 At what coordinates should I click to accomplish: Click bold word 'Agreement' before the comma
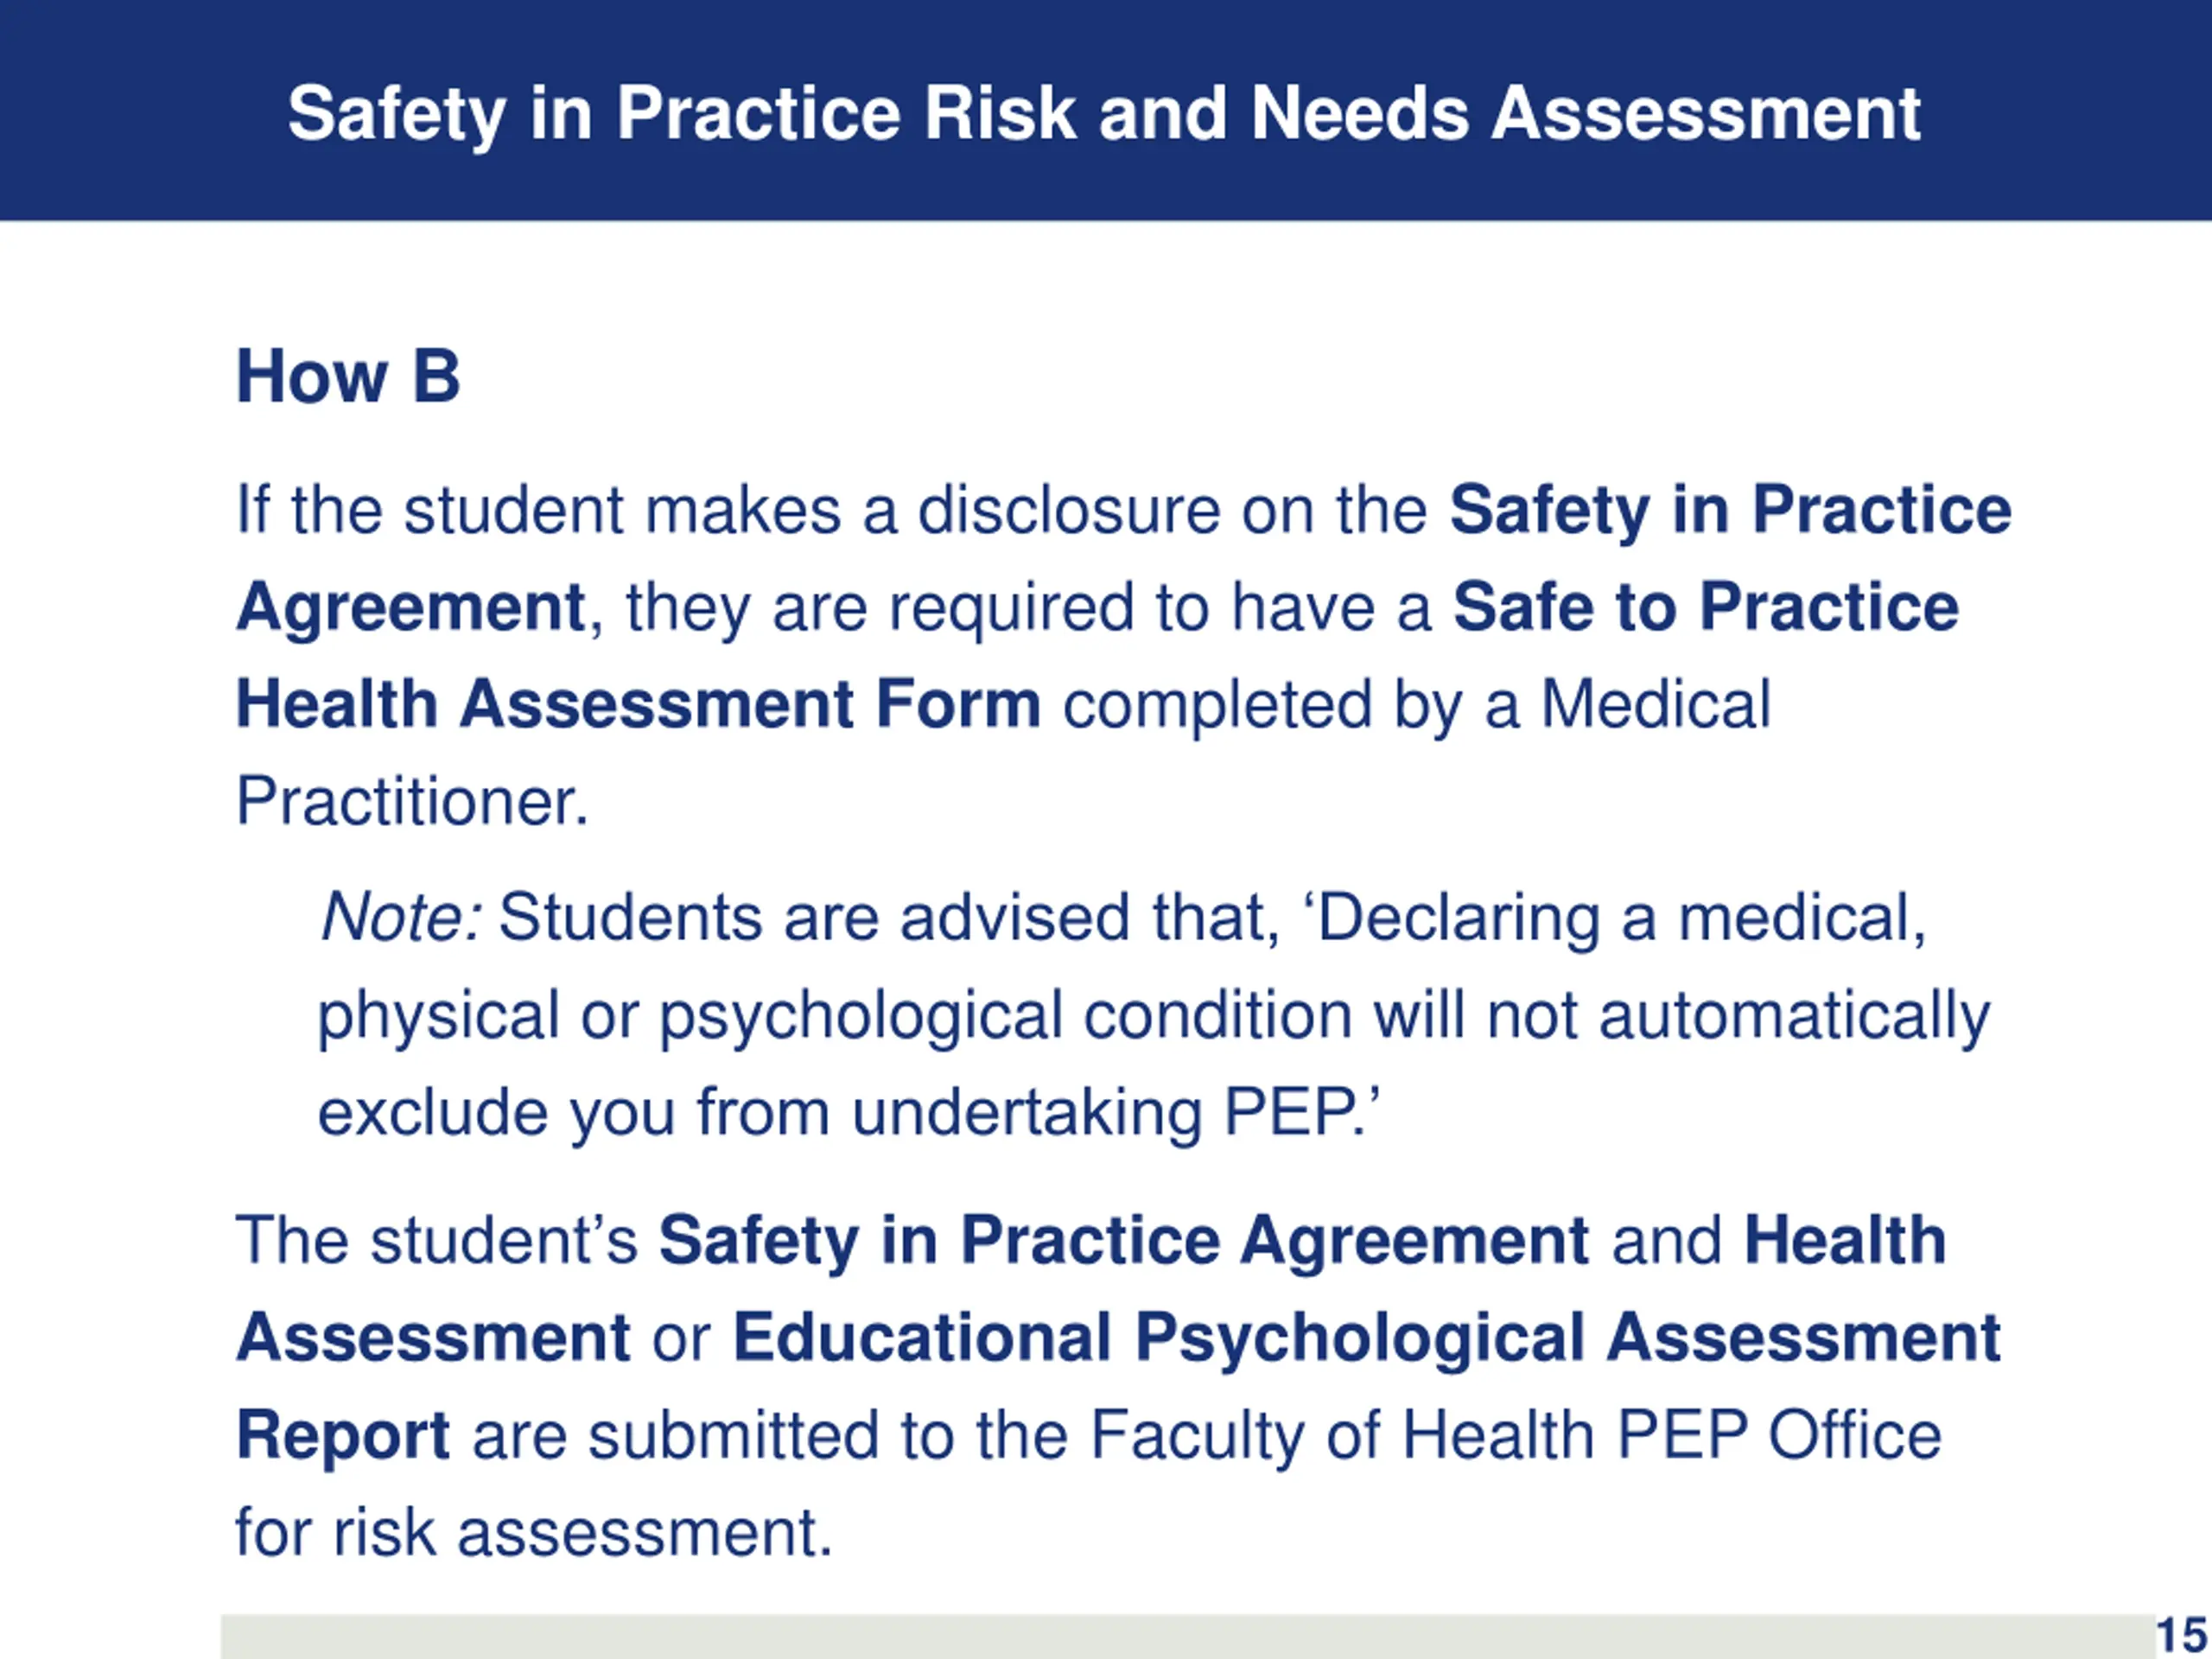click(410, 607)
